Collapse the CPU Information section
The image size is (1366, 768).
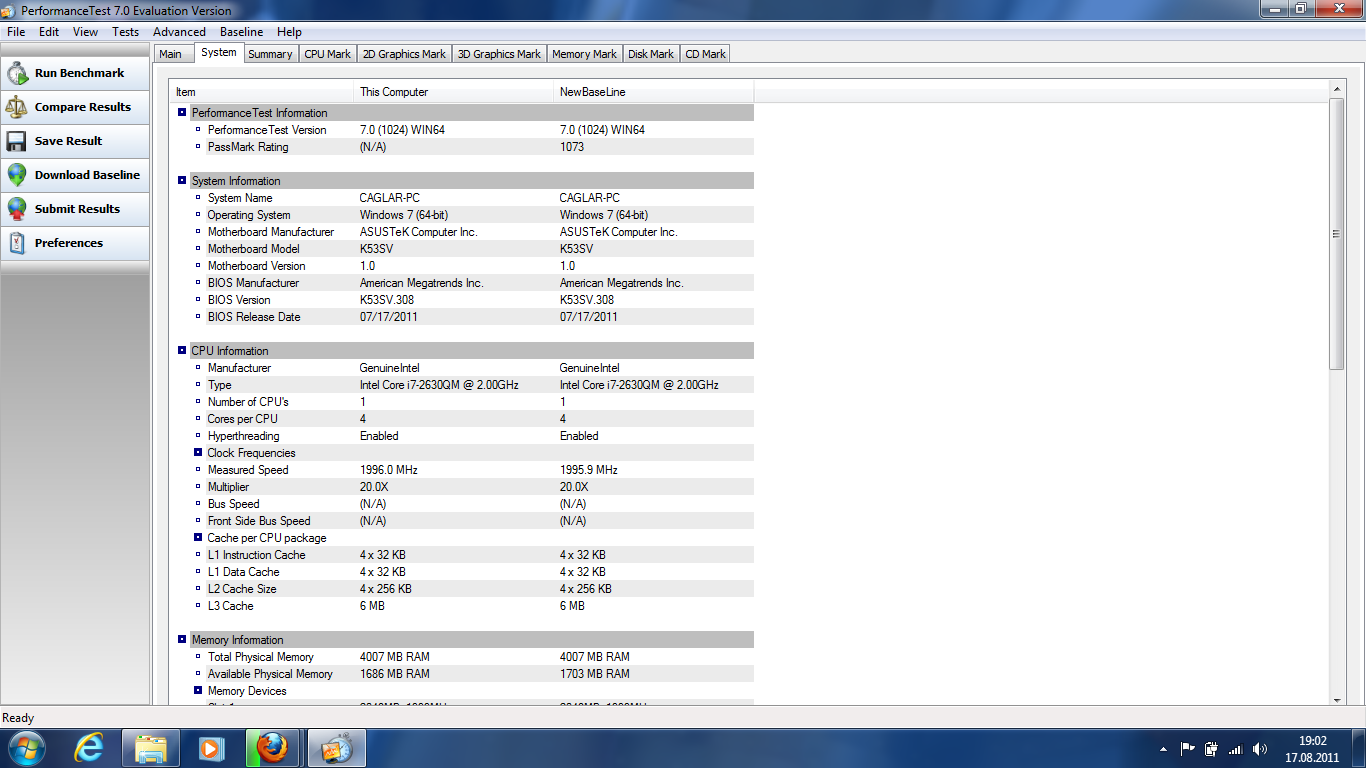click(182, 351)
